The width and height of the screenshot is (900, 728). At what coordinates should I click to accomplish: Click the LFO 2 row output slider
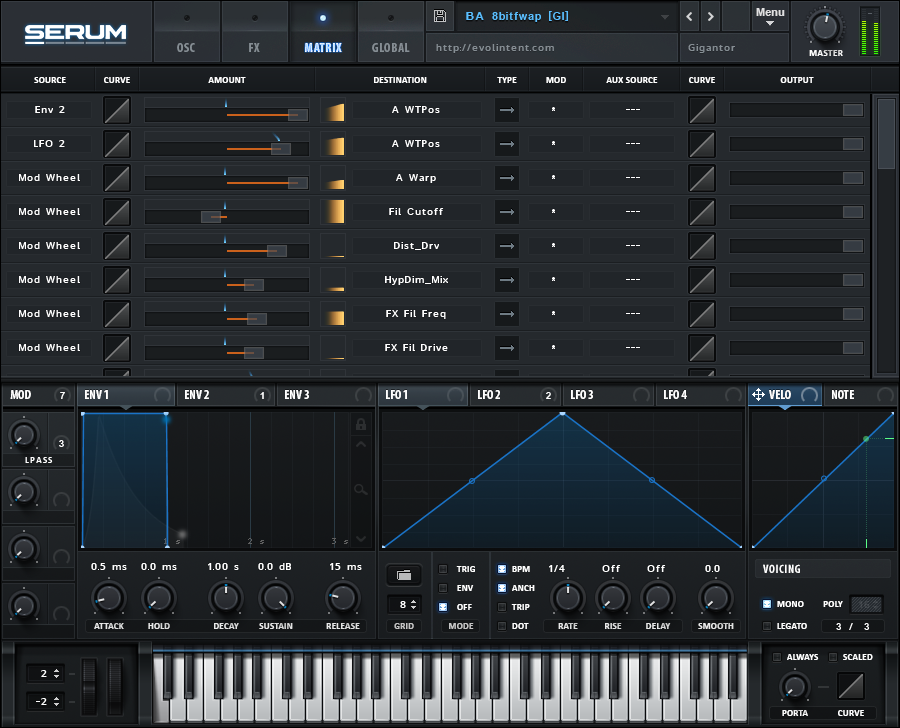[x=797, y=144]
